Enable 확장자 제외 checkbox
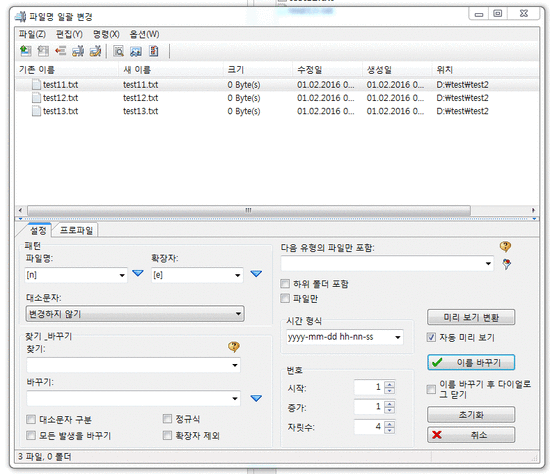 point(167,435)
